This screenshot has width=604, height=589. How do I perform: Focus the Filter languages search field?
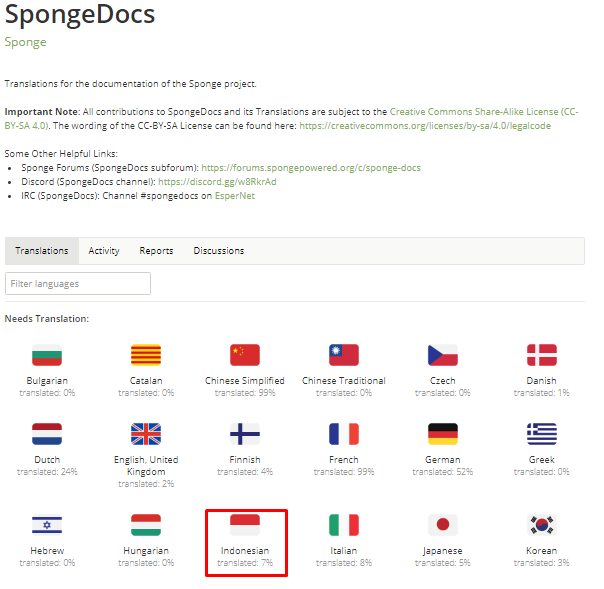[78, 284]
